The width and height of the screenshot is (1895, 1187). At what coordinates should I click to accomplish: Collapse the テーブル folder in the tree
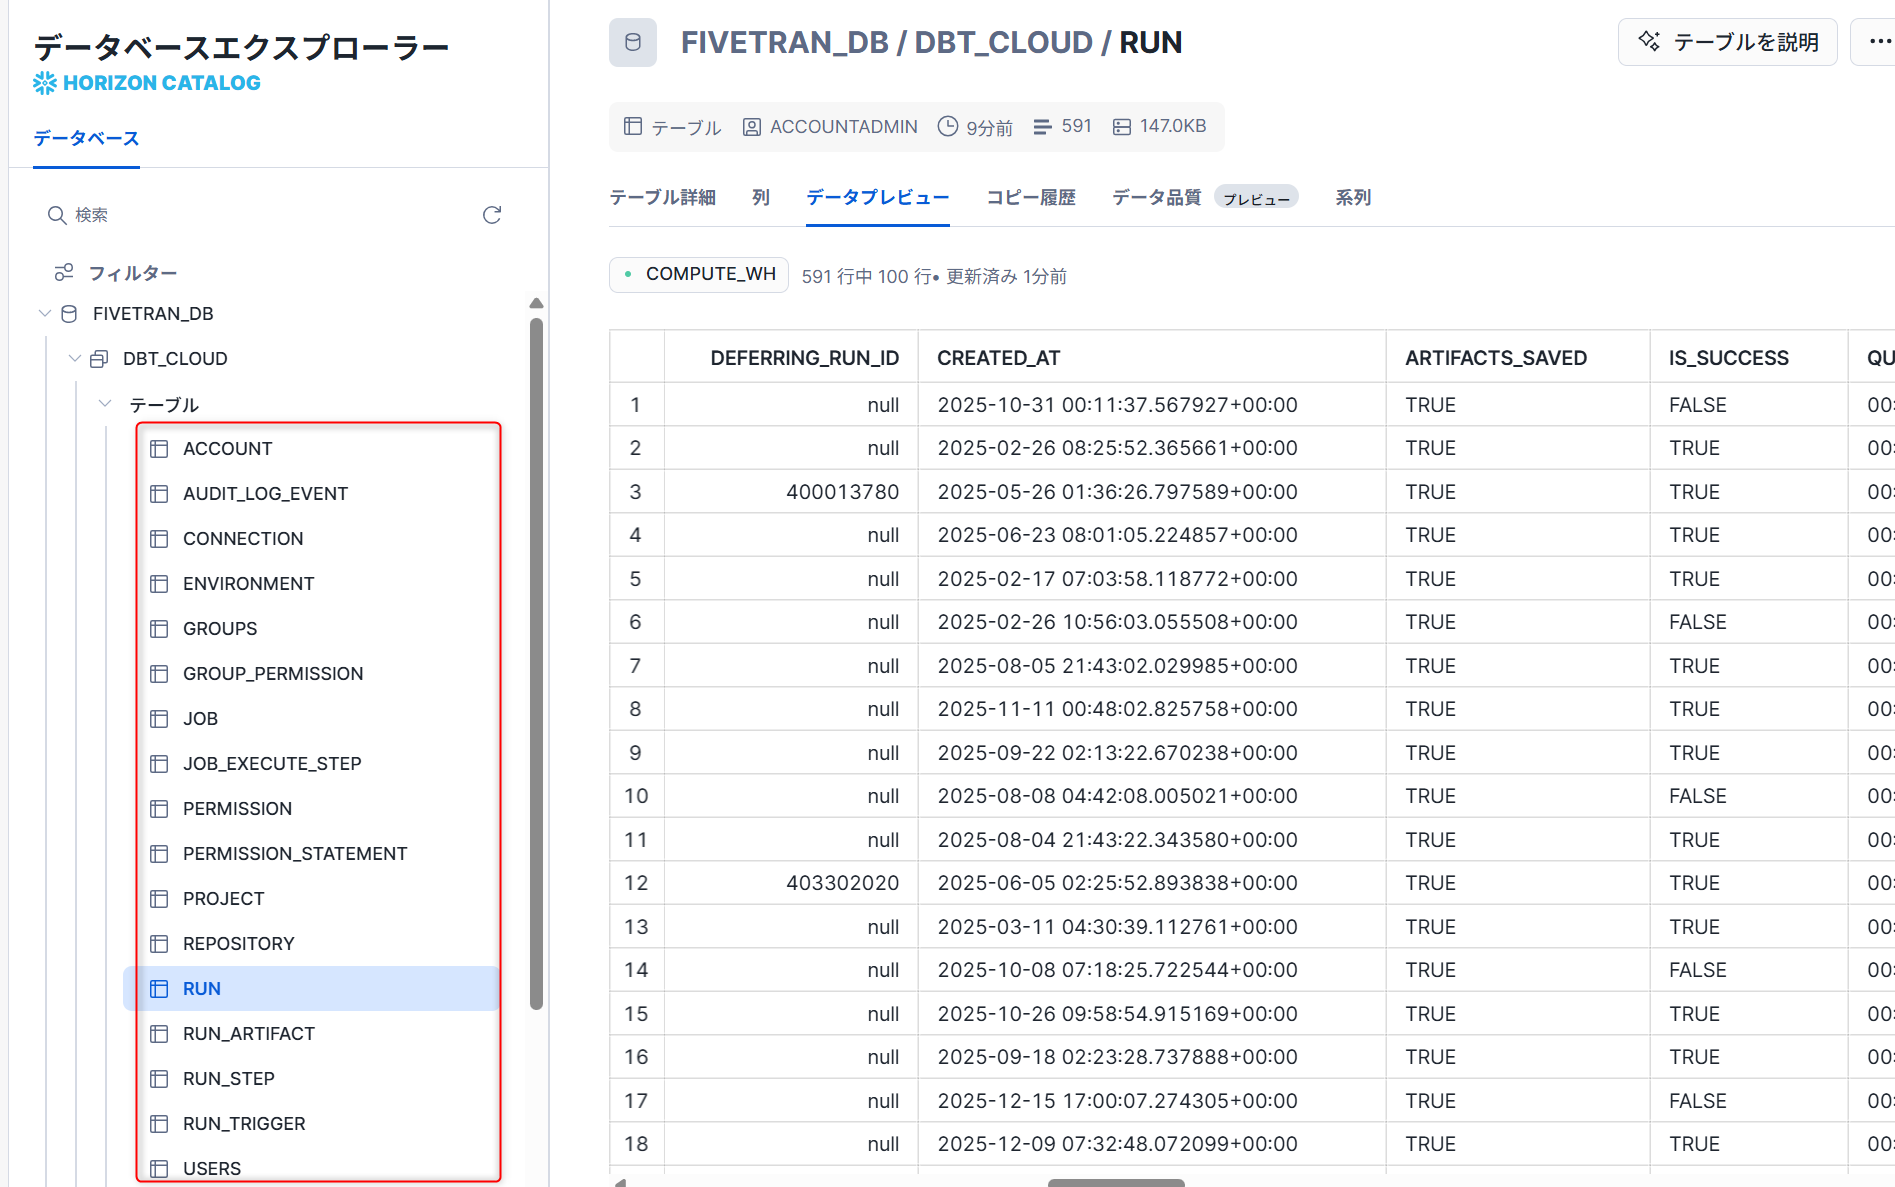point(105,404)
